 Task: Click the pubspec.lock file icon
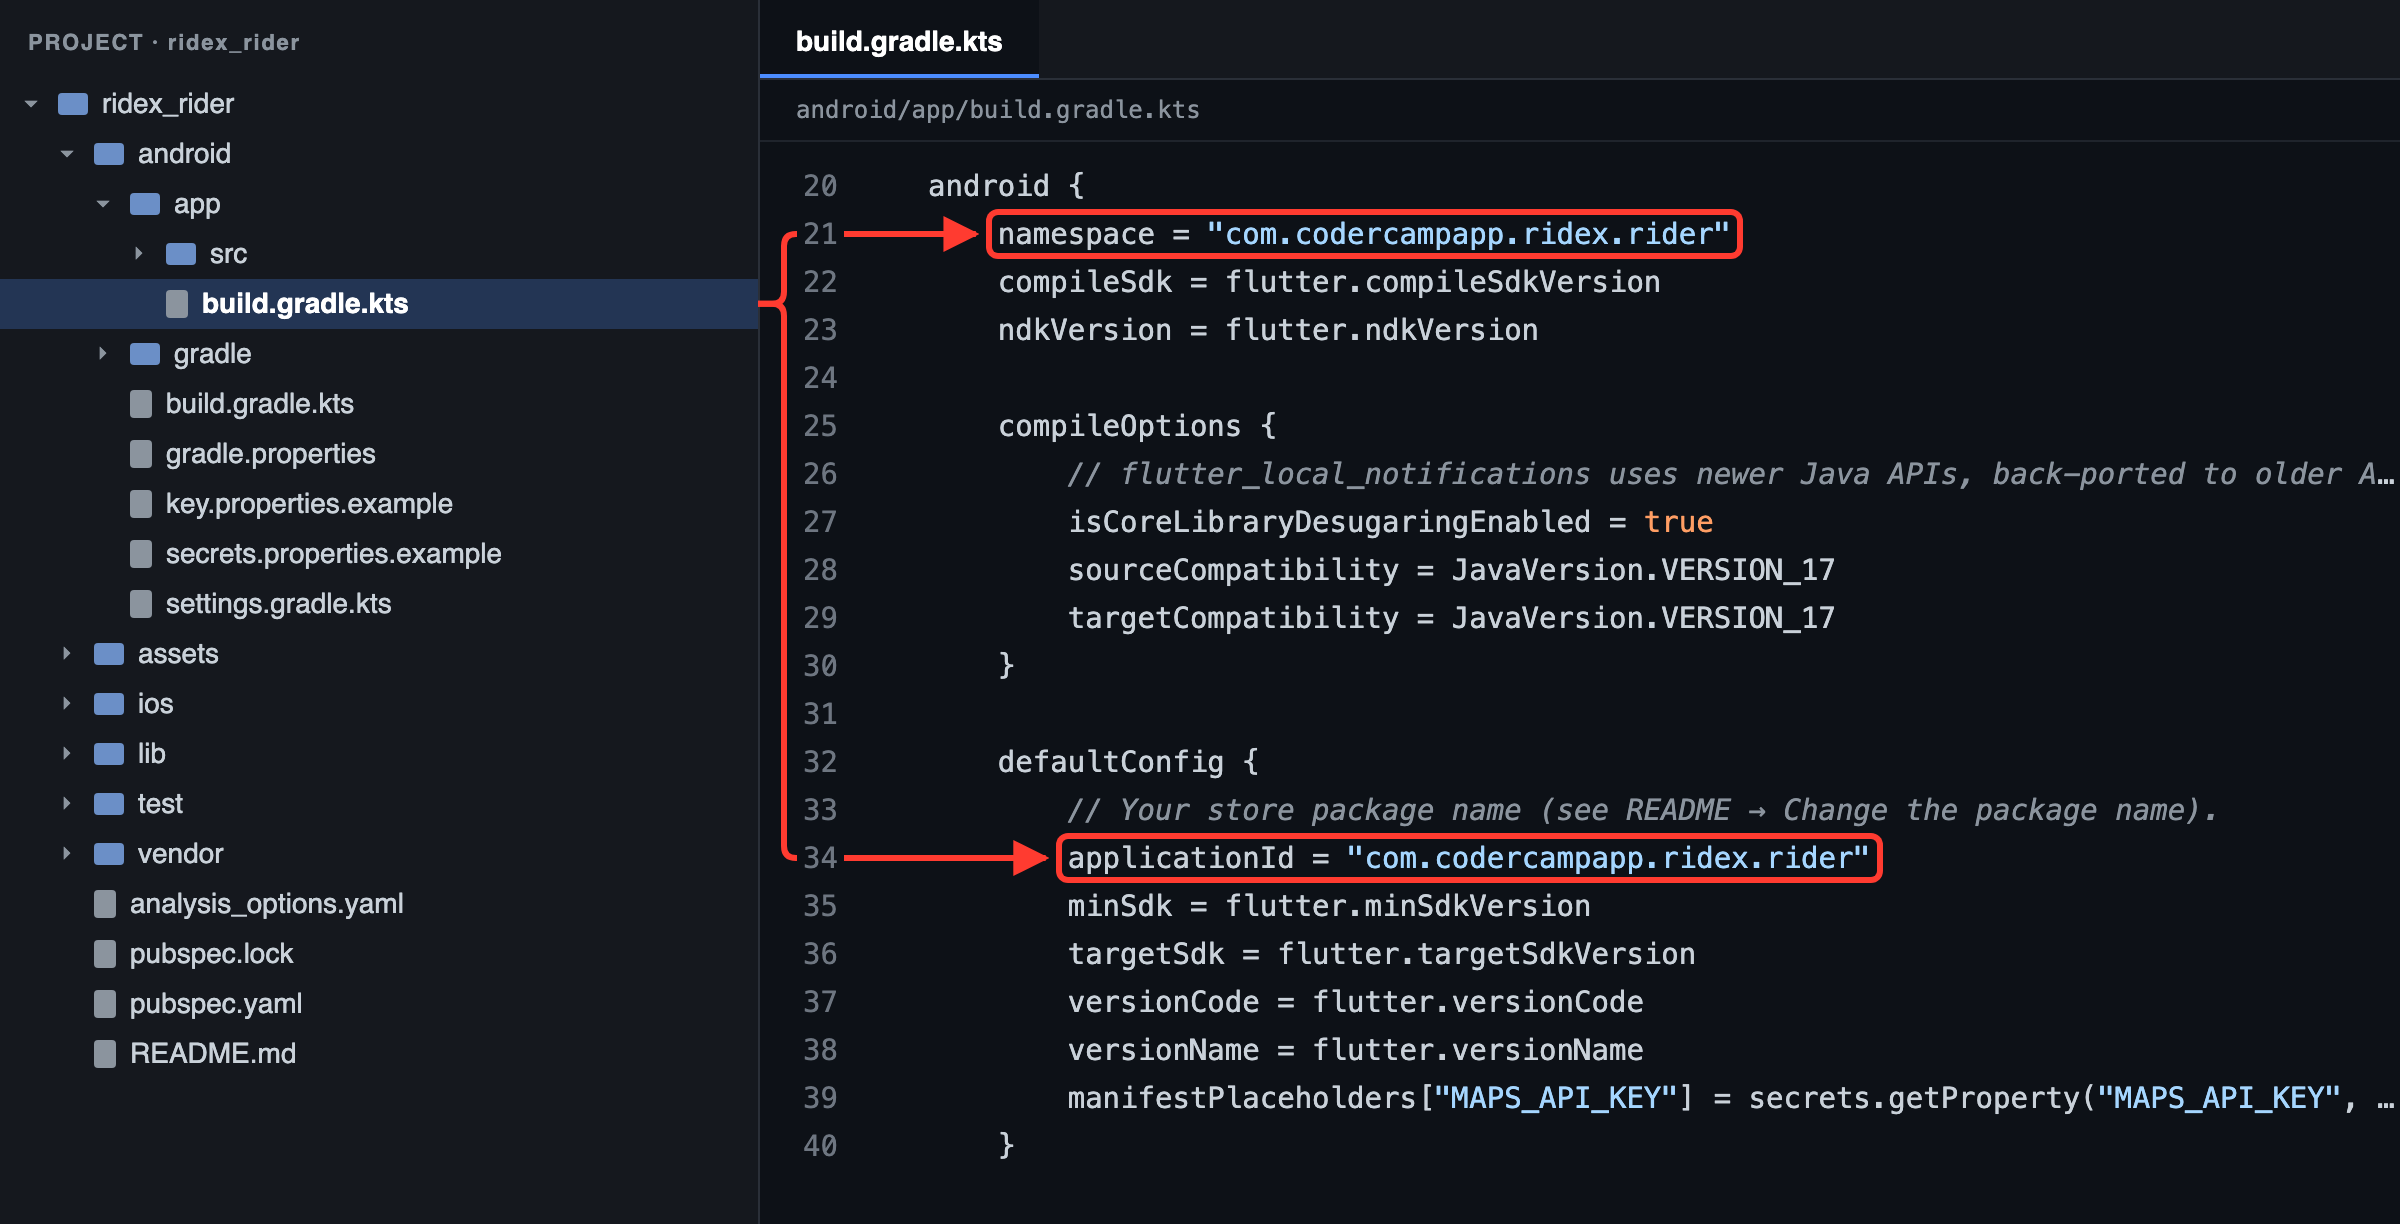coord(105,954)
